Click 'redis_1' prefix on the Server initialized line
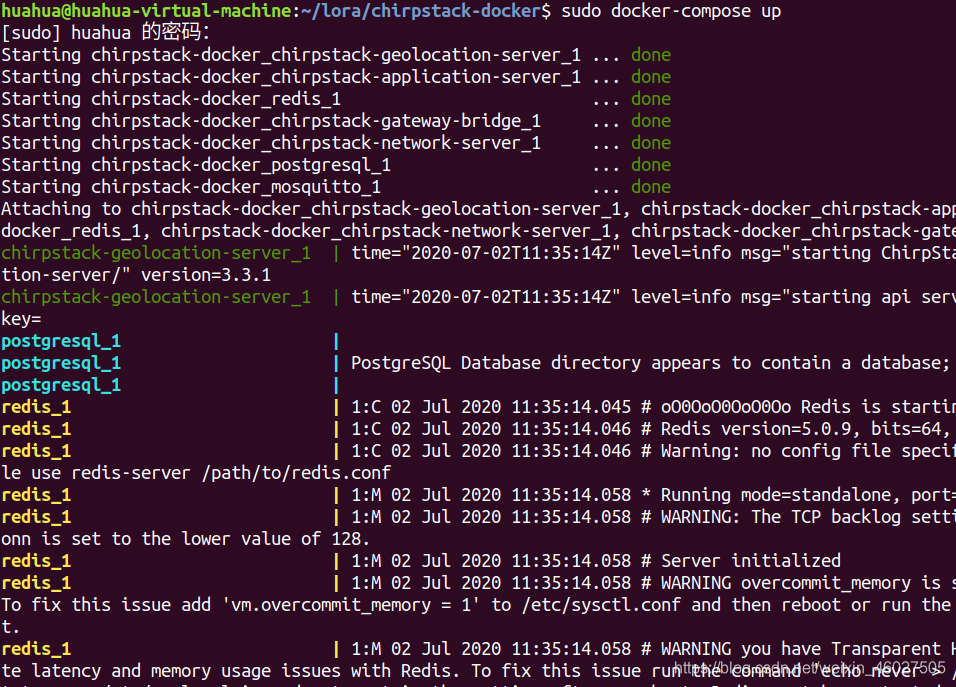The width and height of the screenshot is (956, 687). click(36, 561)
